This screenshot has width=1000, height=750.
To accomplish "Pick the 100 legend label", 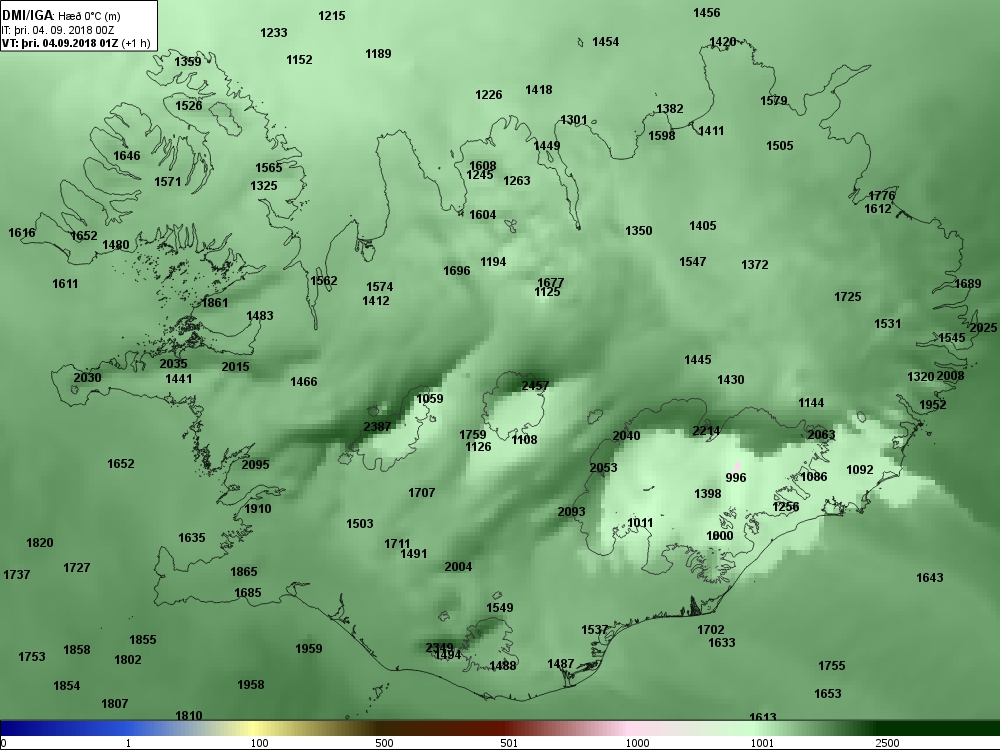I will [x=259, y=743].
